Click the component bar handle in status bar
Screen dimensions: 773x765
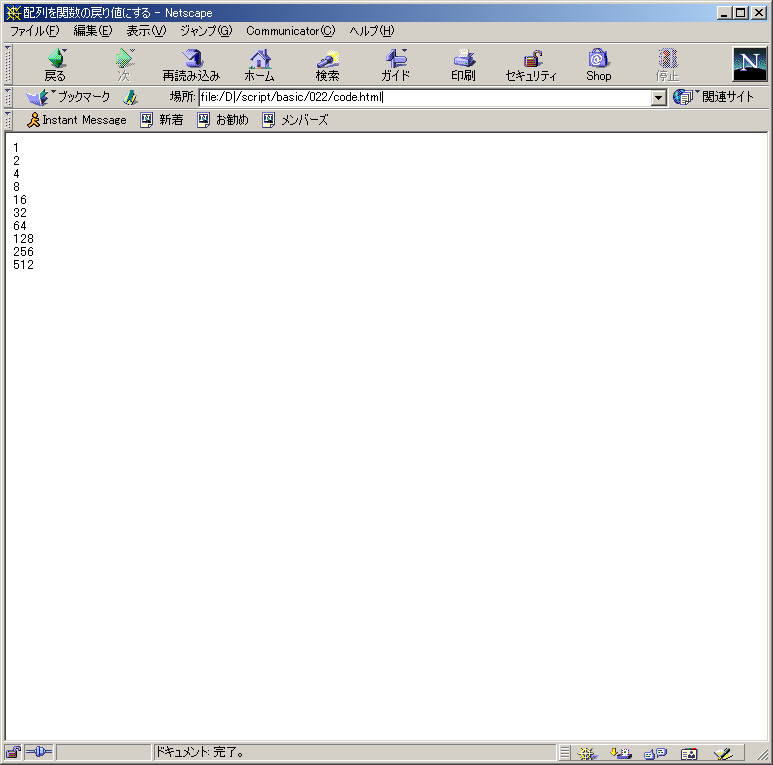pyautogui.click(x=565, y=753)
